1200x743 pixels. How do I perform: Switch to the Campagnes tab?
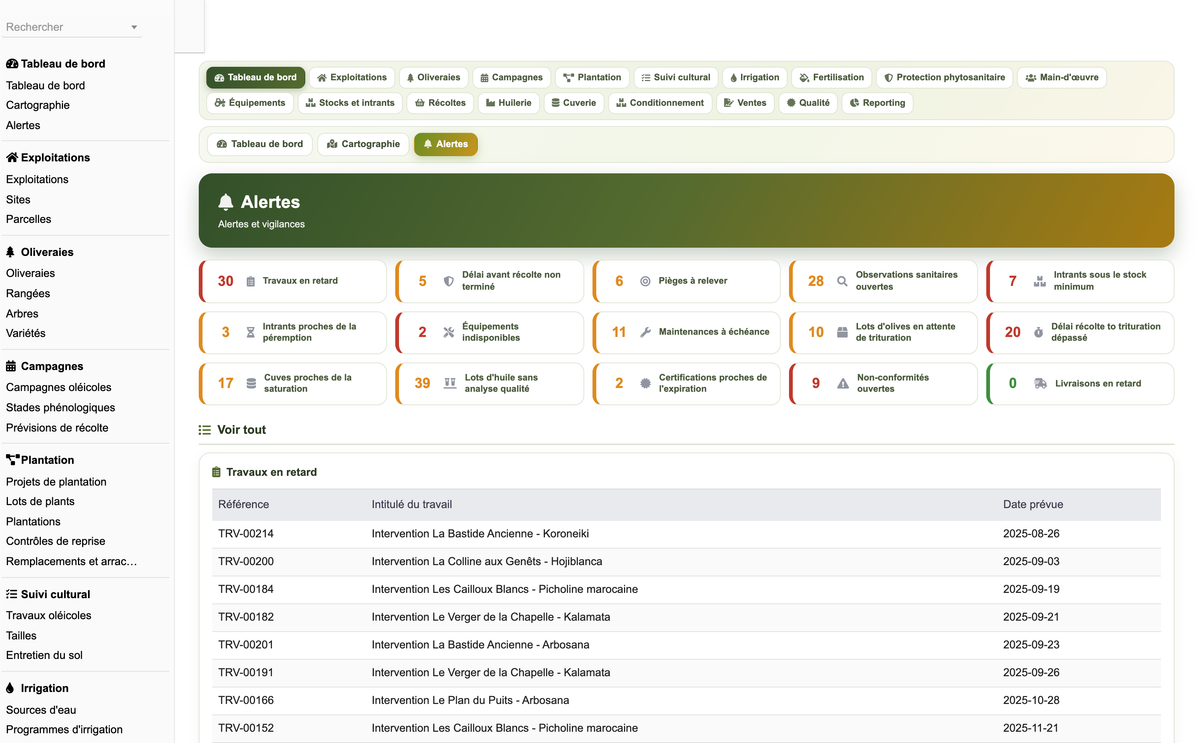pyautogui.click(x=511, y=77)
